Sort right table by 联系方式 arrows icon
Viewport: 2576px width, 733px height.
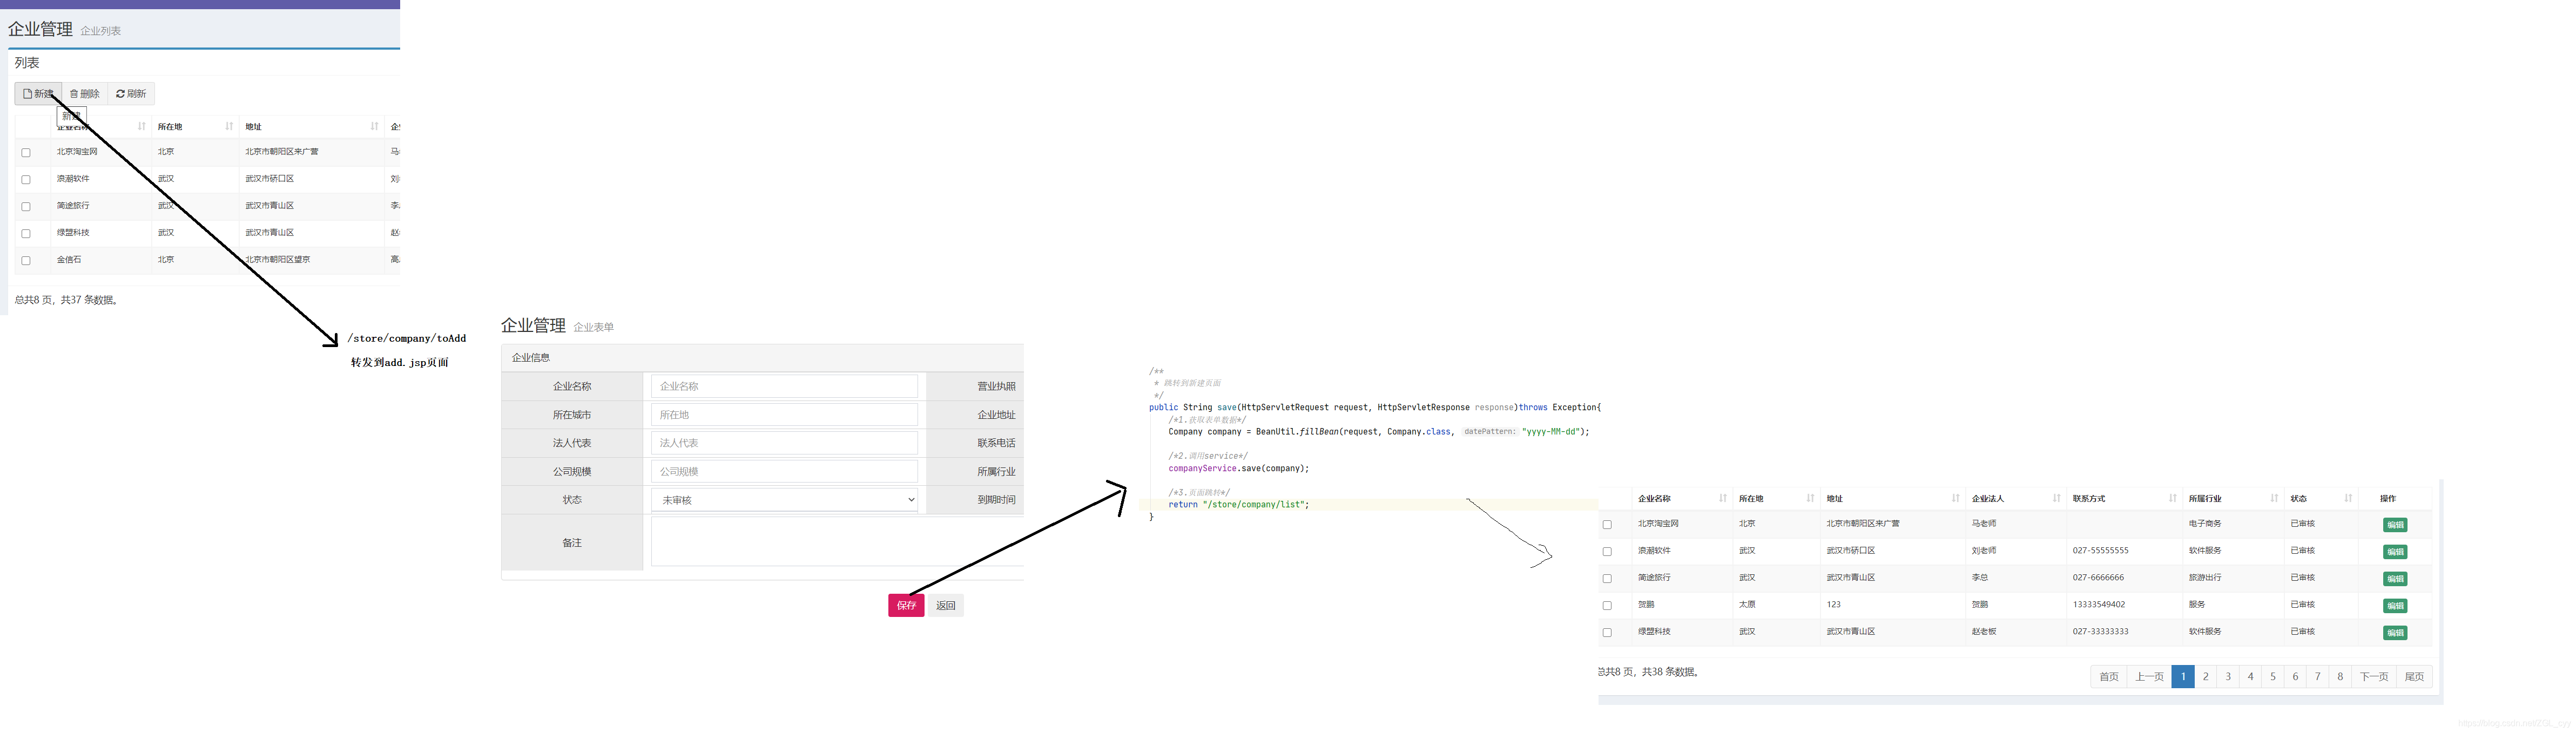pyautogui.click(x=2172, y=498)
